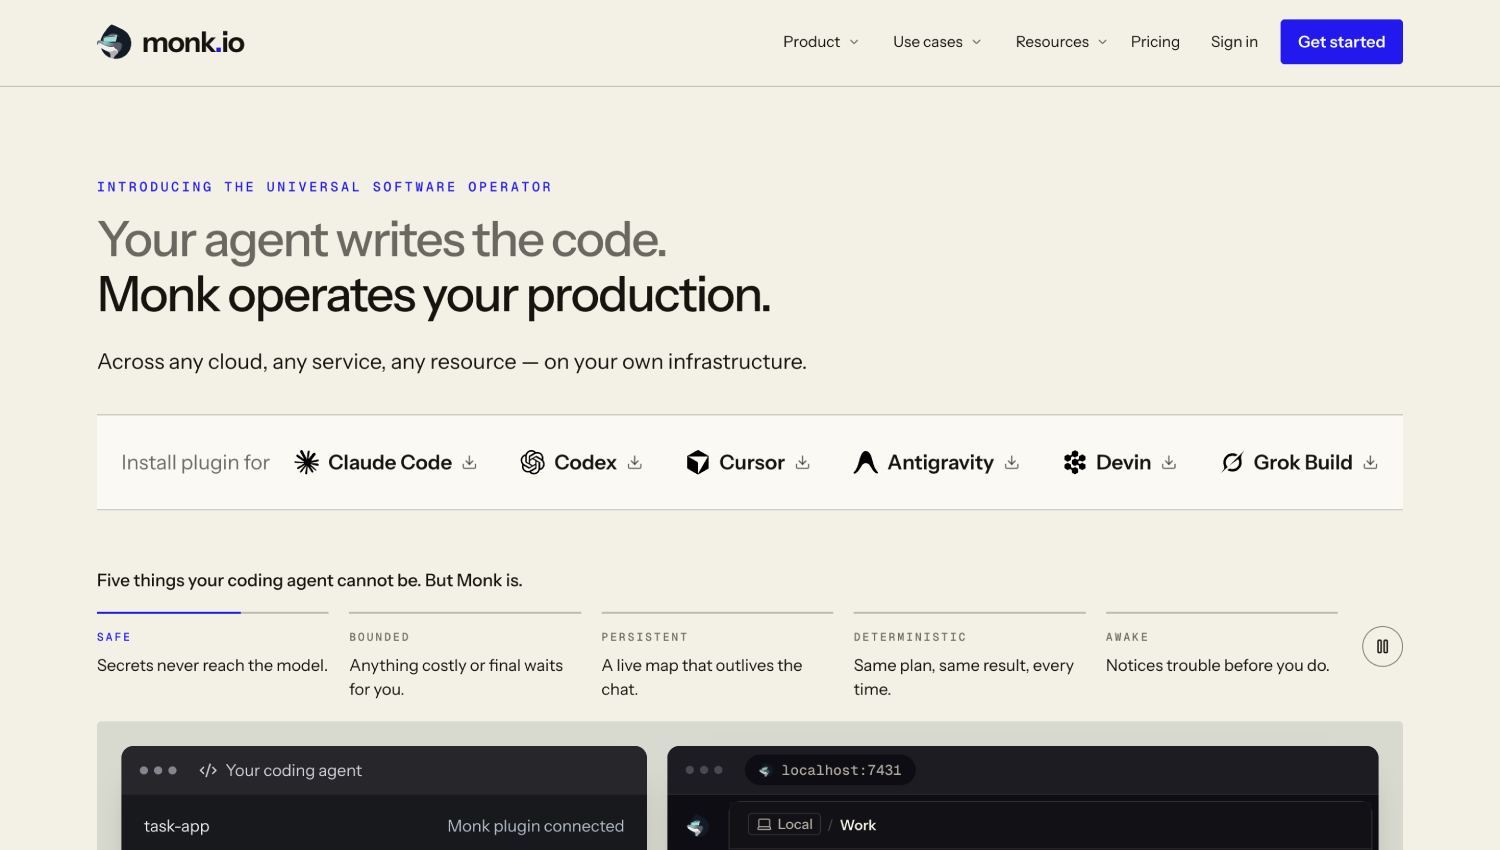1500x850 pixels.
Task: Click code brackets icon in coding agent window
Action: tap(208, 770)
